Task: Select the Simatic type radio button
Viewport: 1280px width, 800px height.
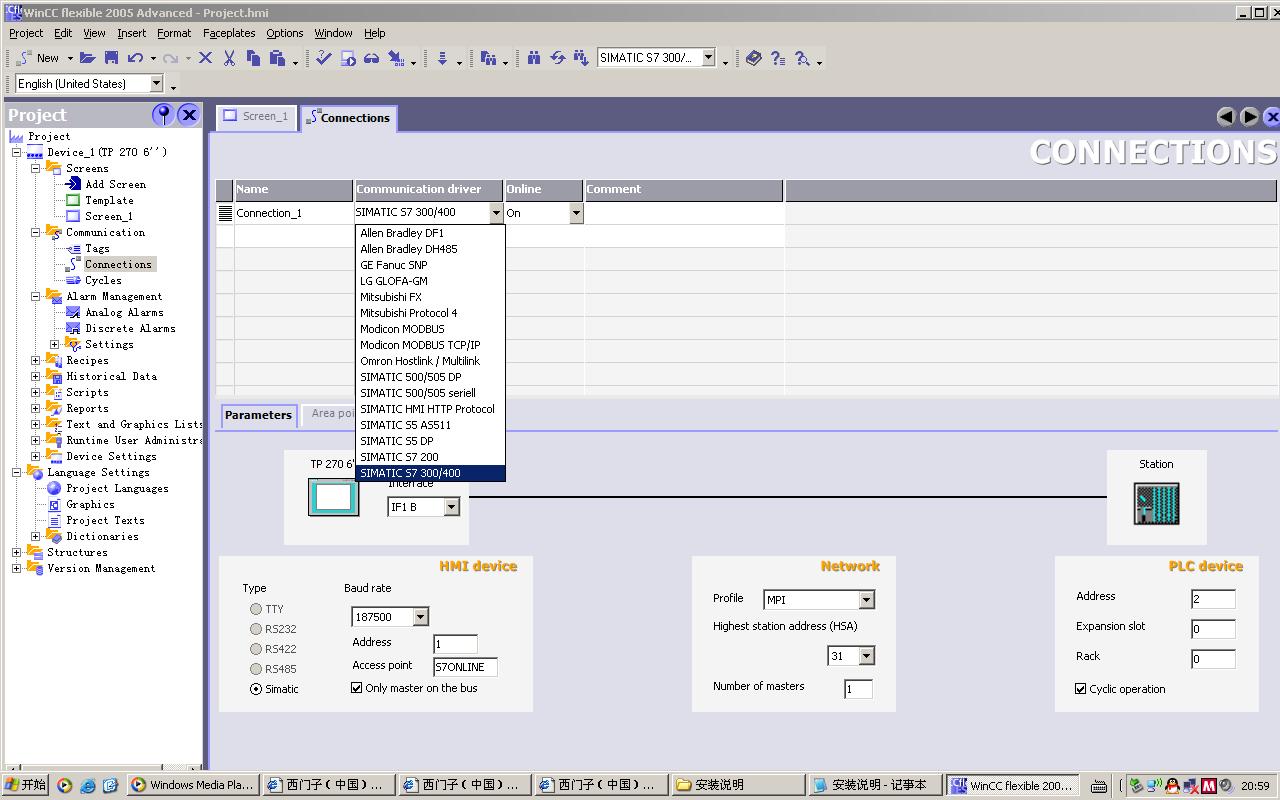Action: 256,689
